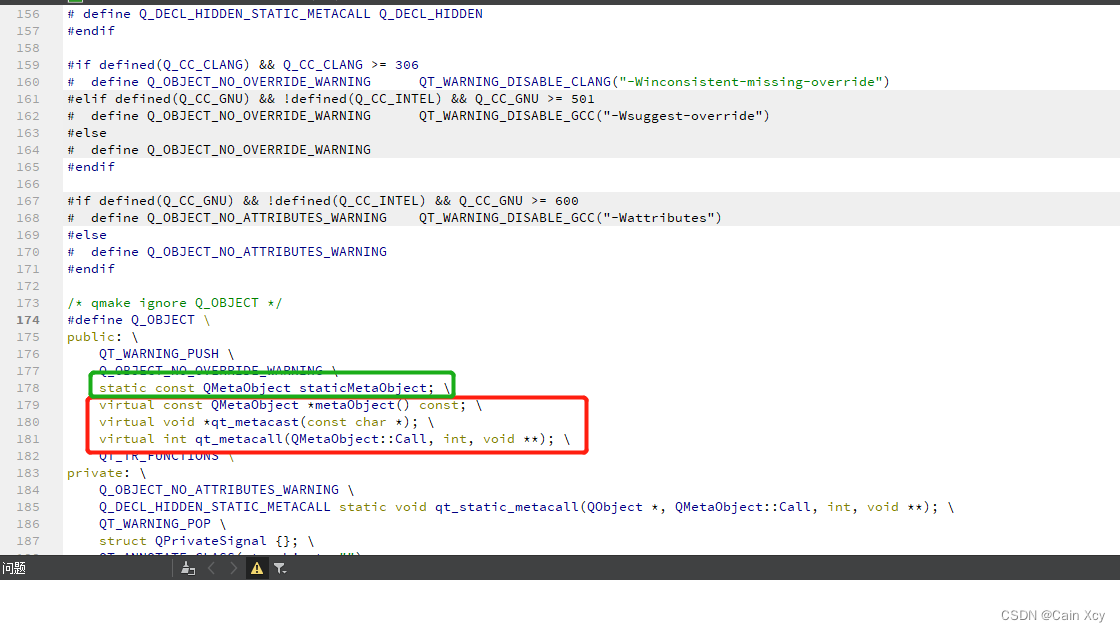The image size is (1120, 632).
Task: Click 'Q_OBJECT_NO_ATTRIBUTES_WARNING' on line 170
Action: 266,252
